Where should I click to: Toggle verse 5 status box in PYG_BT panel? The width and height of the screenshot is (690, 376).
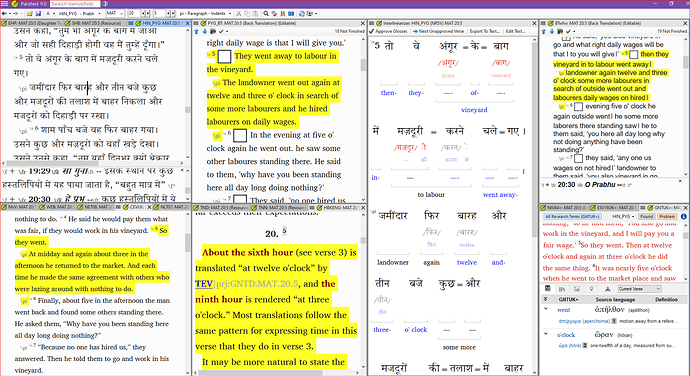pos(224,56)
